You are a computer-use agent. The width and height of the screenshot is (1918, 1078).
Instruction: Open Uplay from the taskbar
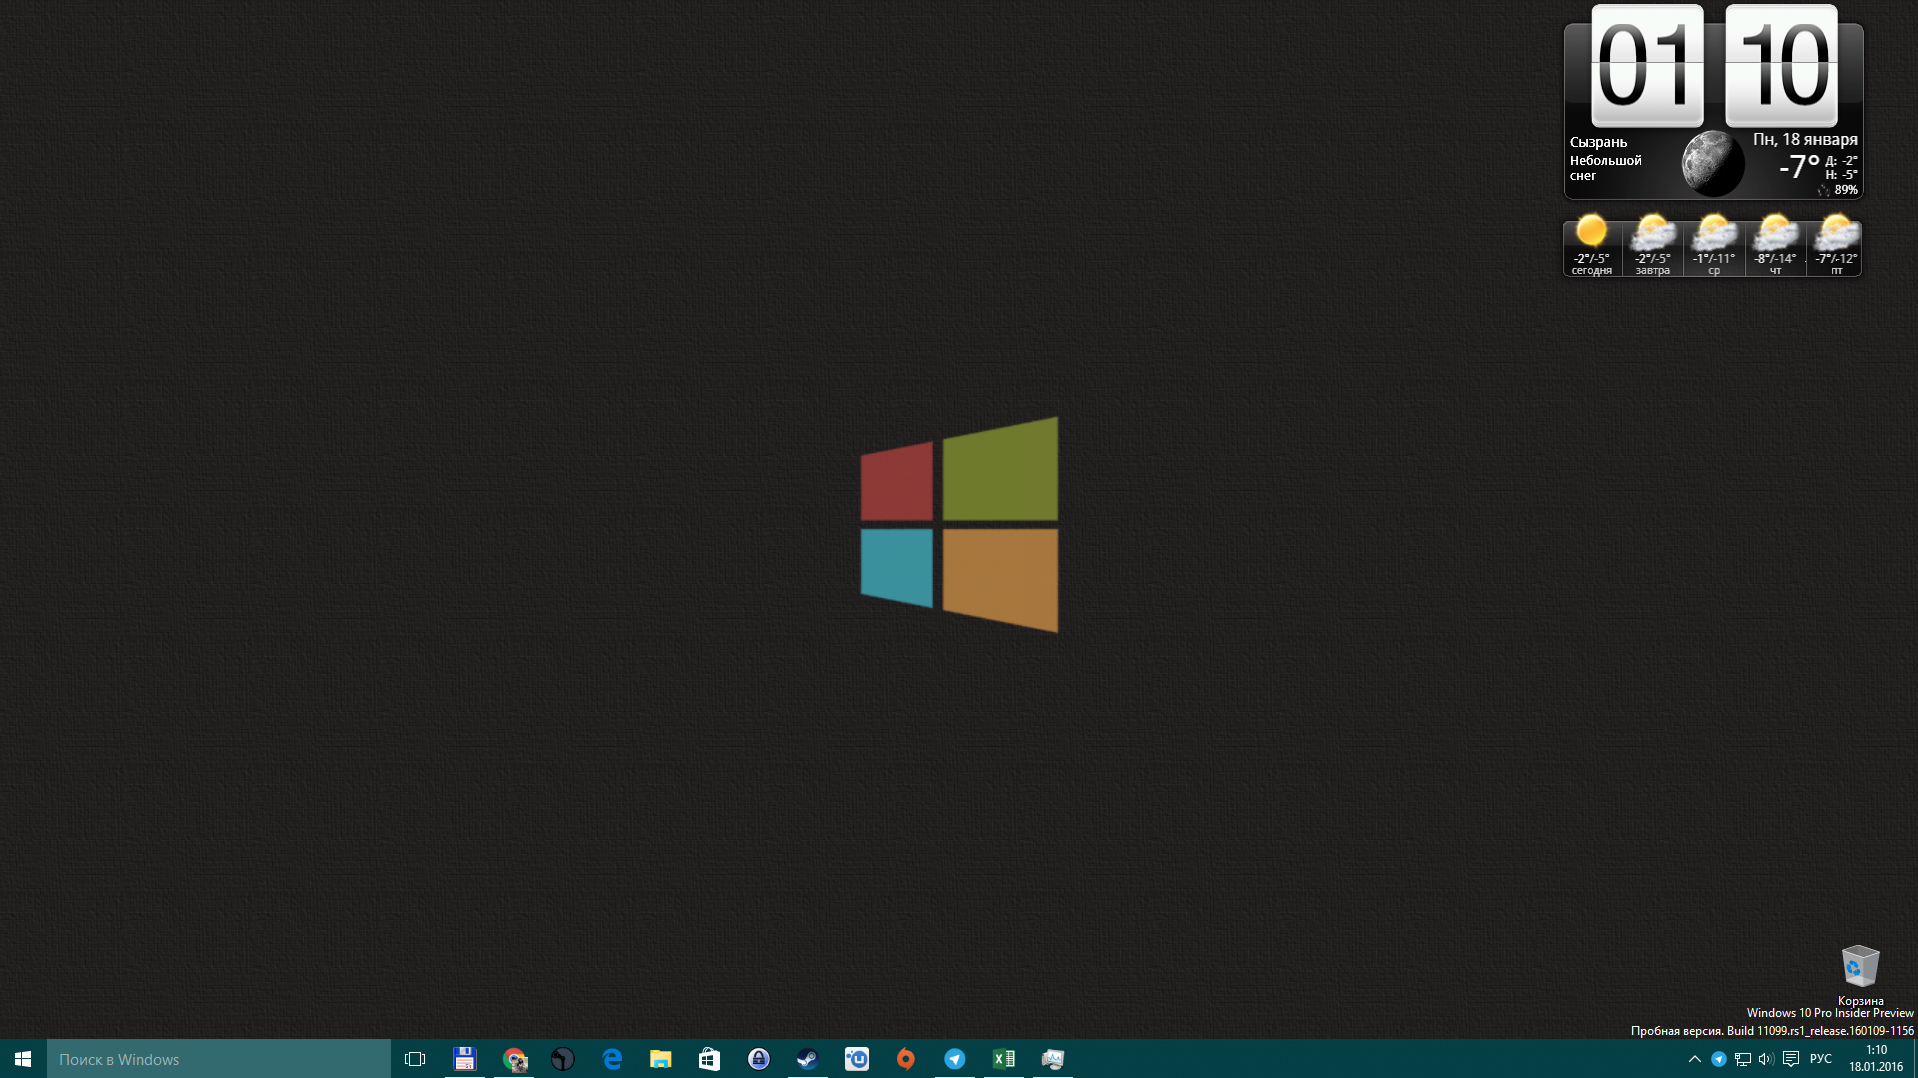[x=857, y=1059]
